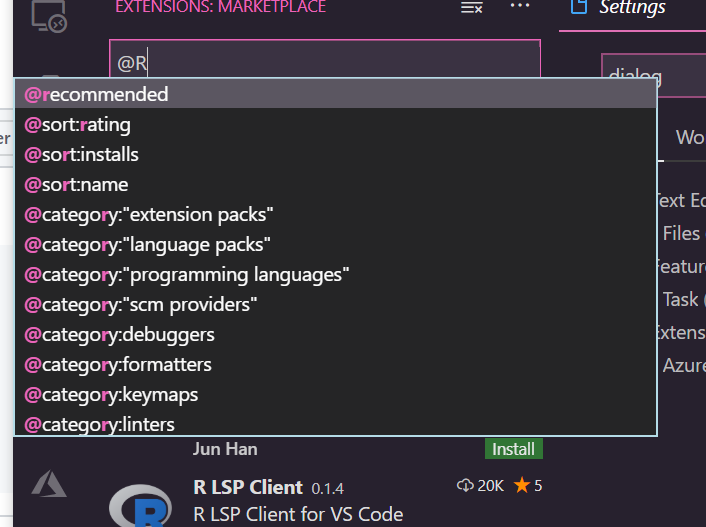Select the @recommended suggestion
The width and height of the screenshot is (706, 527).
(335, 94)
